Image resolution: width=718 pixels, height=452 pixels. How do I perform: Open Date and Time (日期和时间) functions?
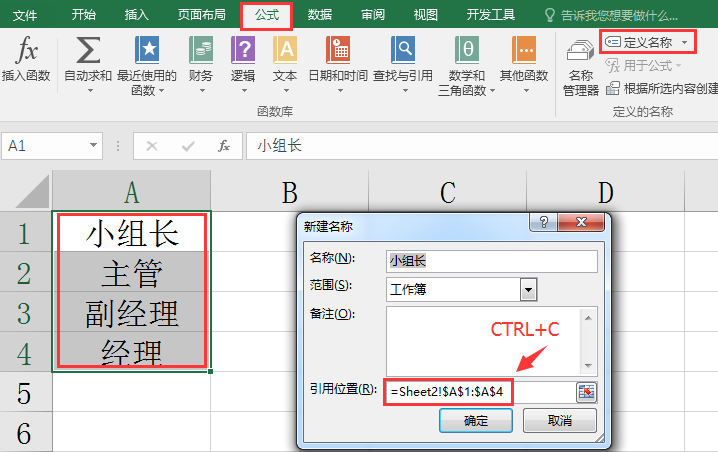(338, 64)
